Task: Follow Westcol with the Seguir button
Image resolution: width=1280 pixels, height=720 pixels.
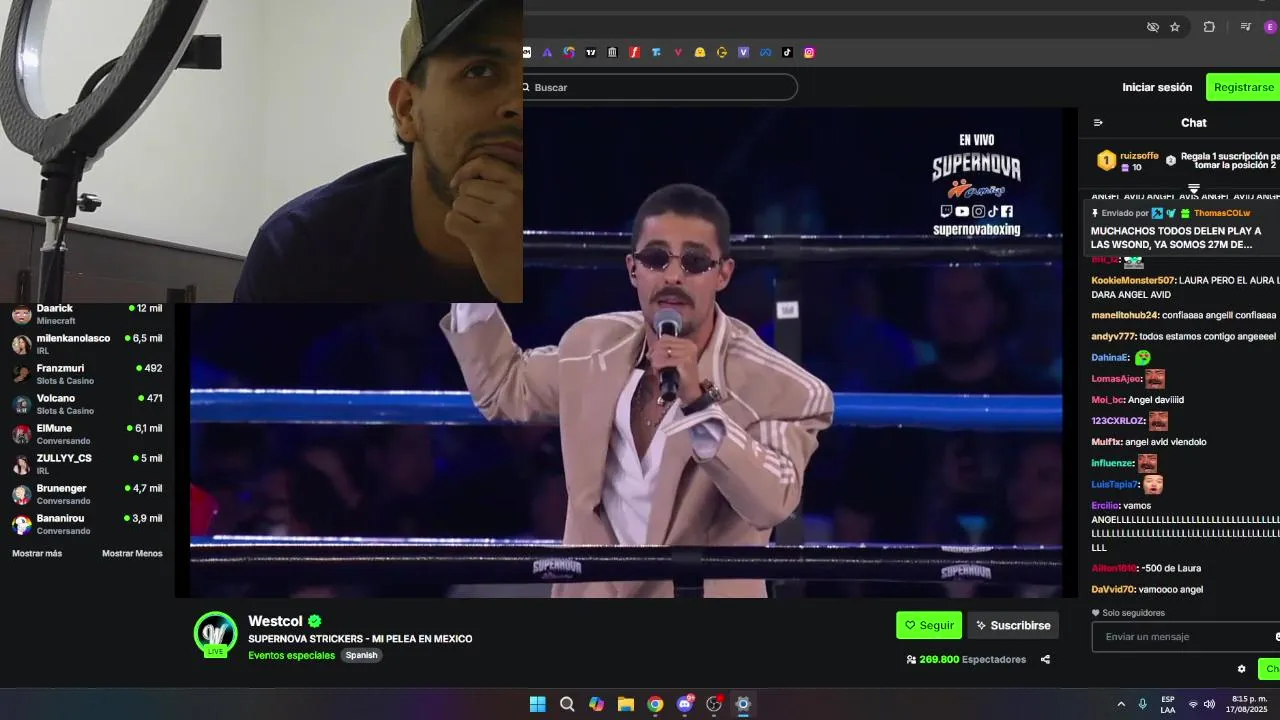Action: tap(929, 625)
